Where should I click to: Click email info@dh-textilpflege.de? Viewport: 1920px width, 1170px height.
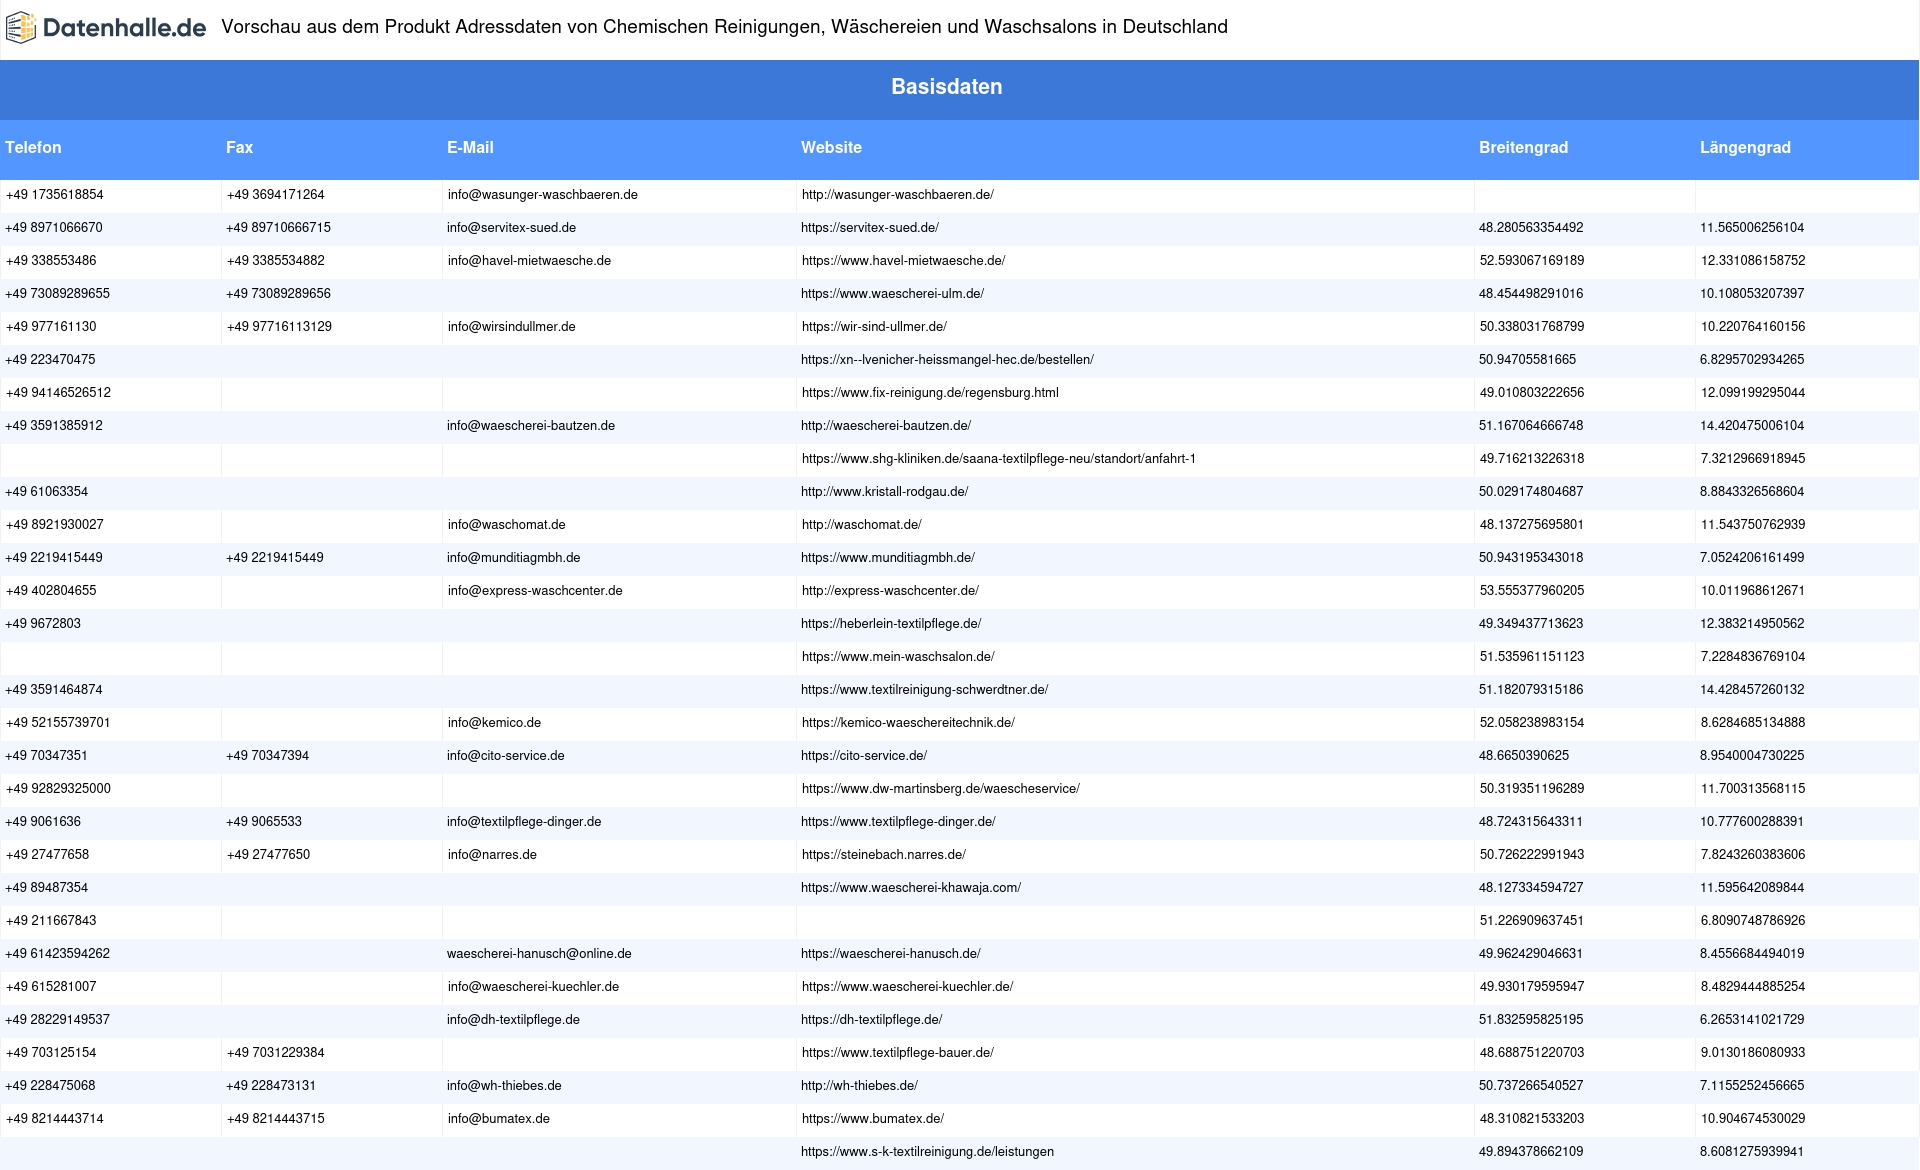[513, 1020]
